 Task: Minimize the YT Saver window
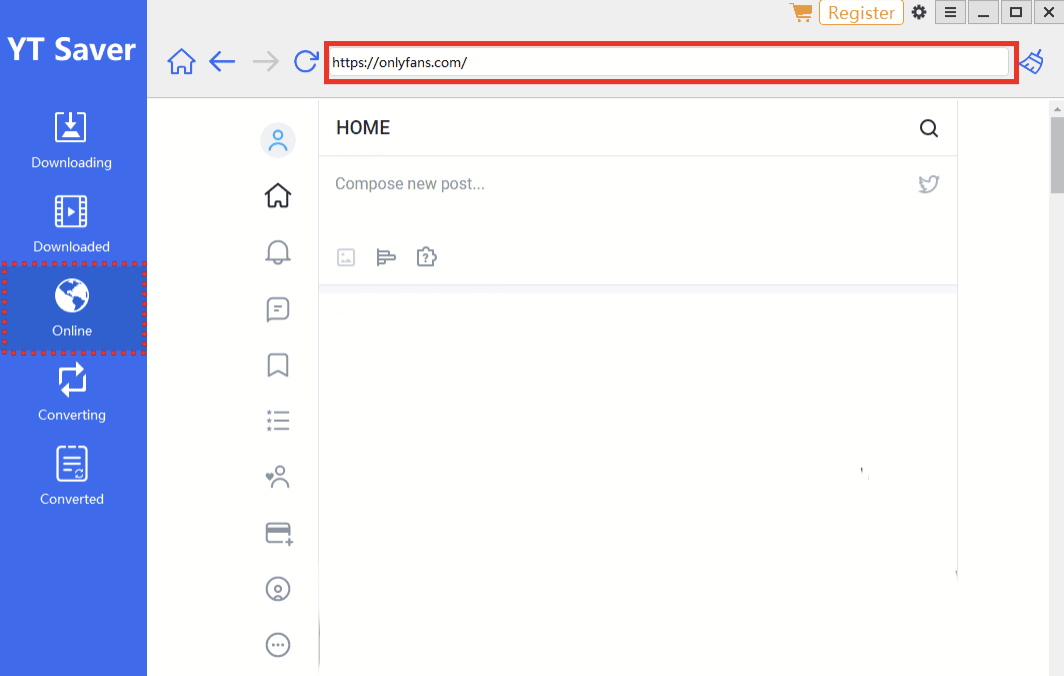pos(983,12)
